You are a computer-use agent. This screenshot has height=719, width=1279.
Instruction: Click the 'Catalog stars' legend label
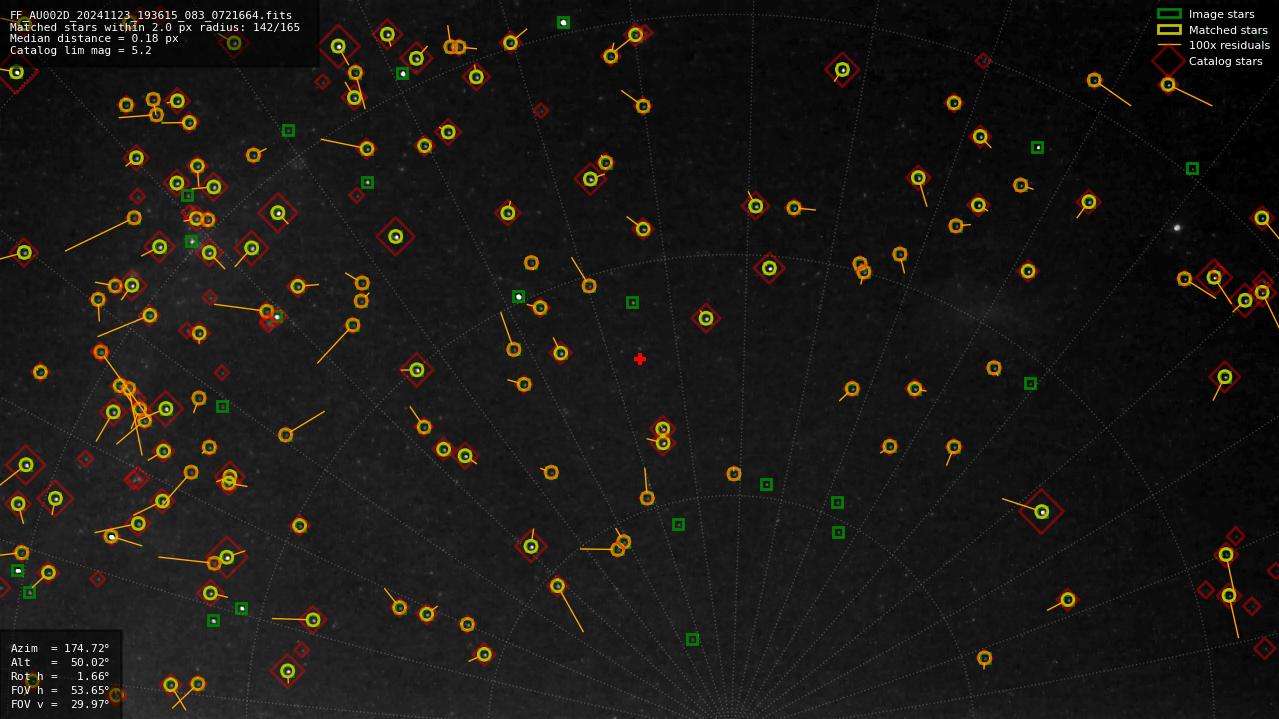1225,61
